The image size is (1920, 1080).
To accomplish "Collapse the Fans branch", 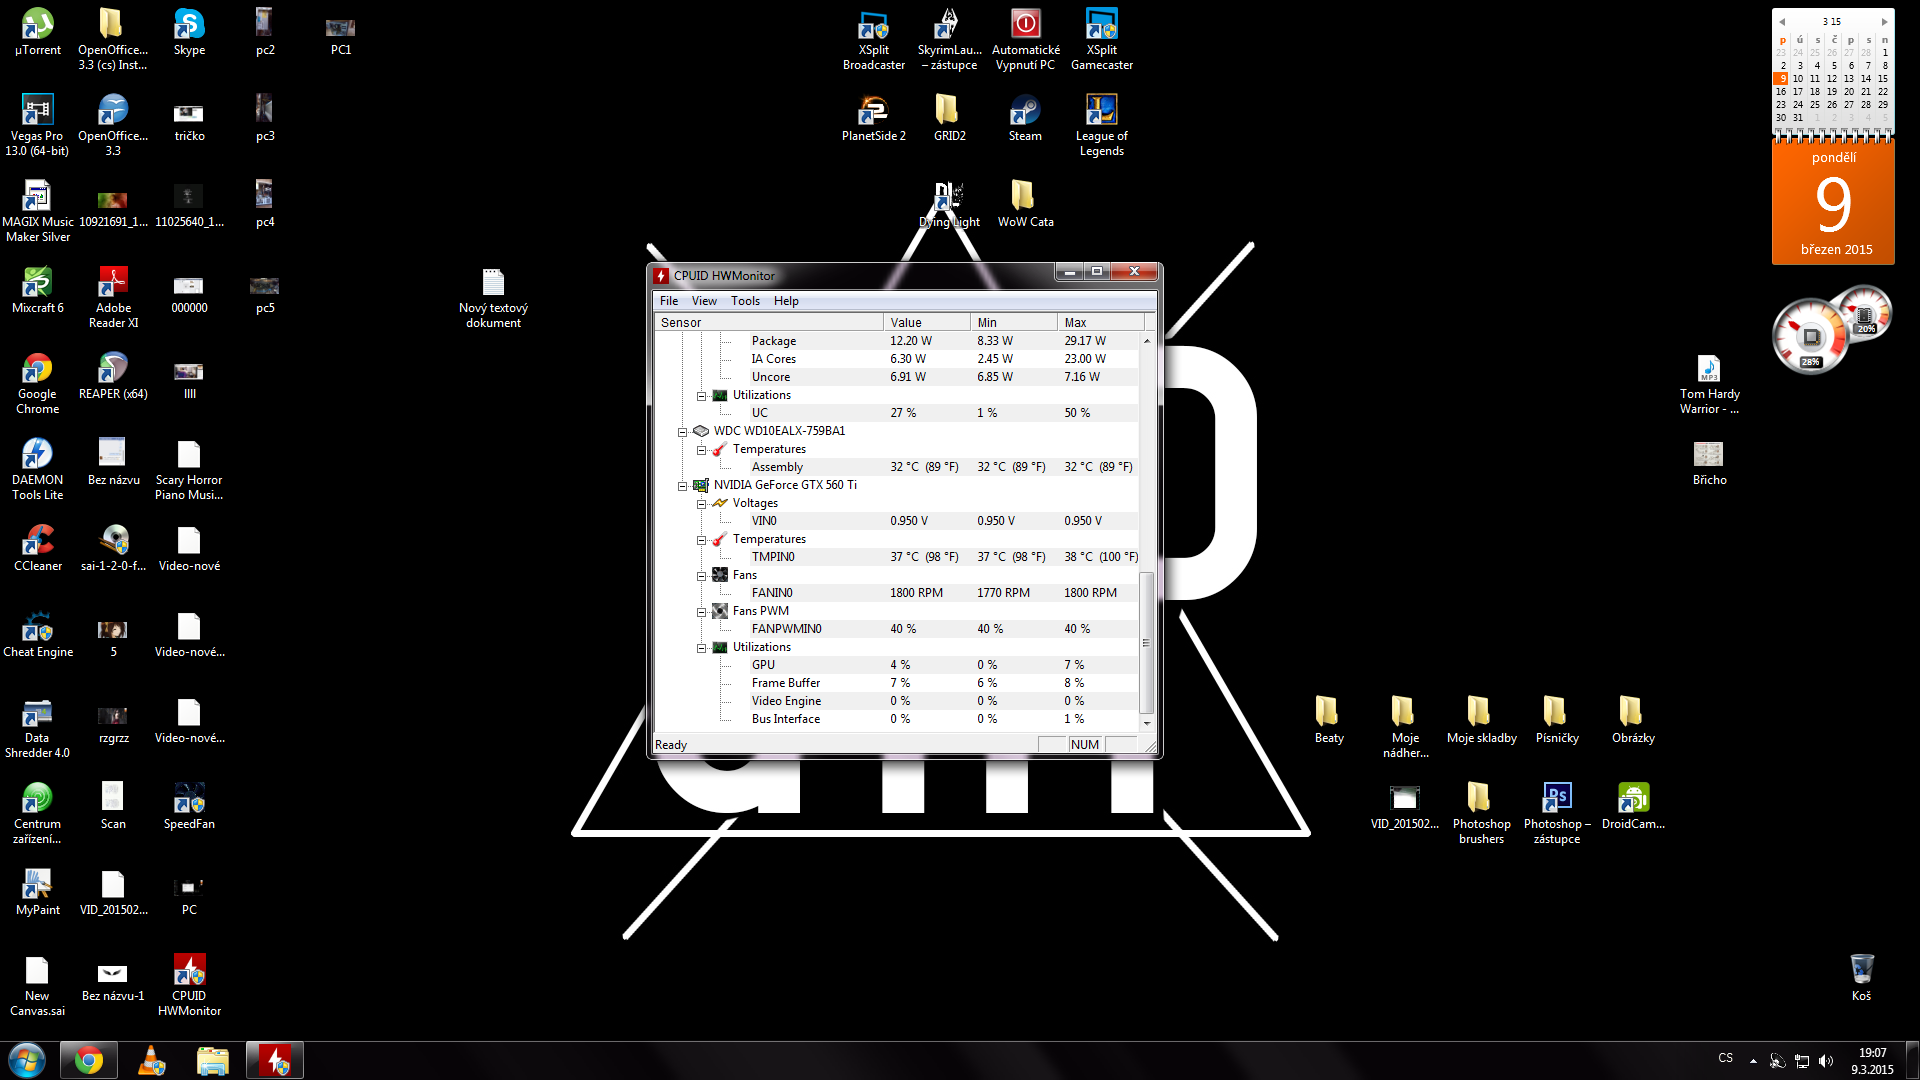I will pyautogui.click(x=701, y=576).
